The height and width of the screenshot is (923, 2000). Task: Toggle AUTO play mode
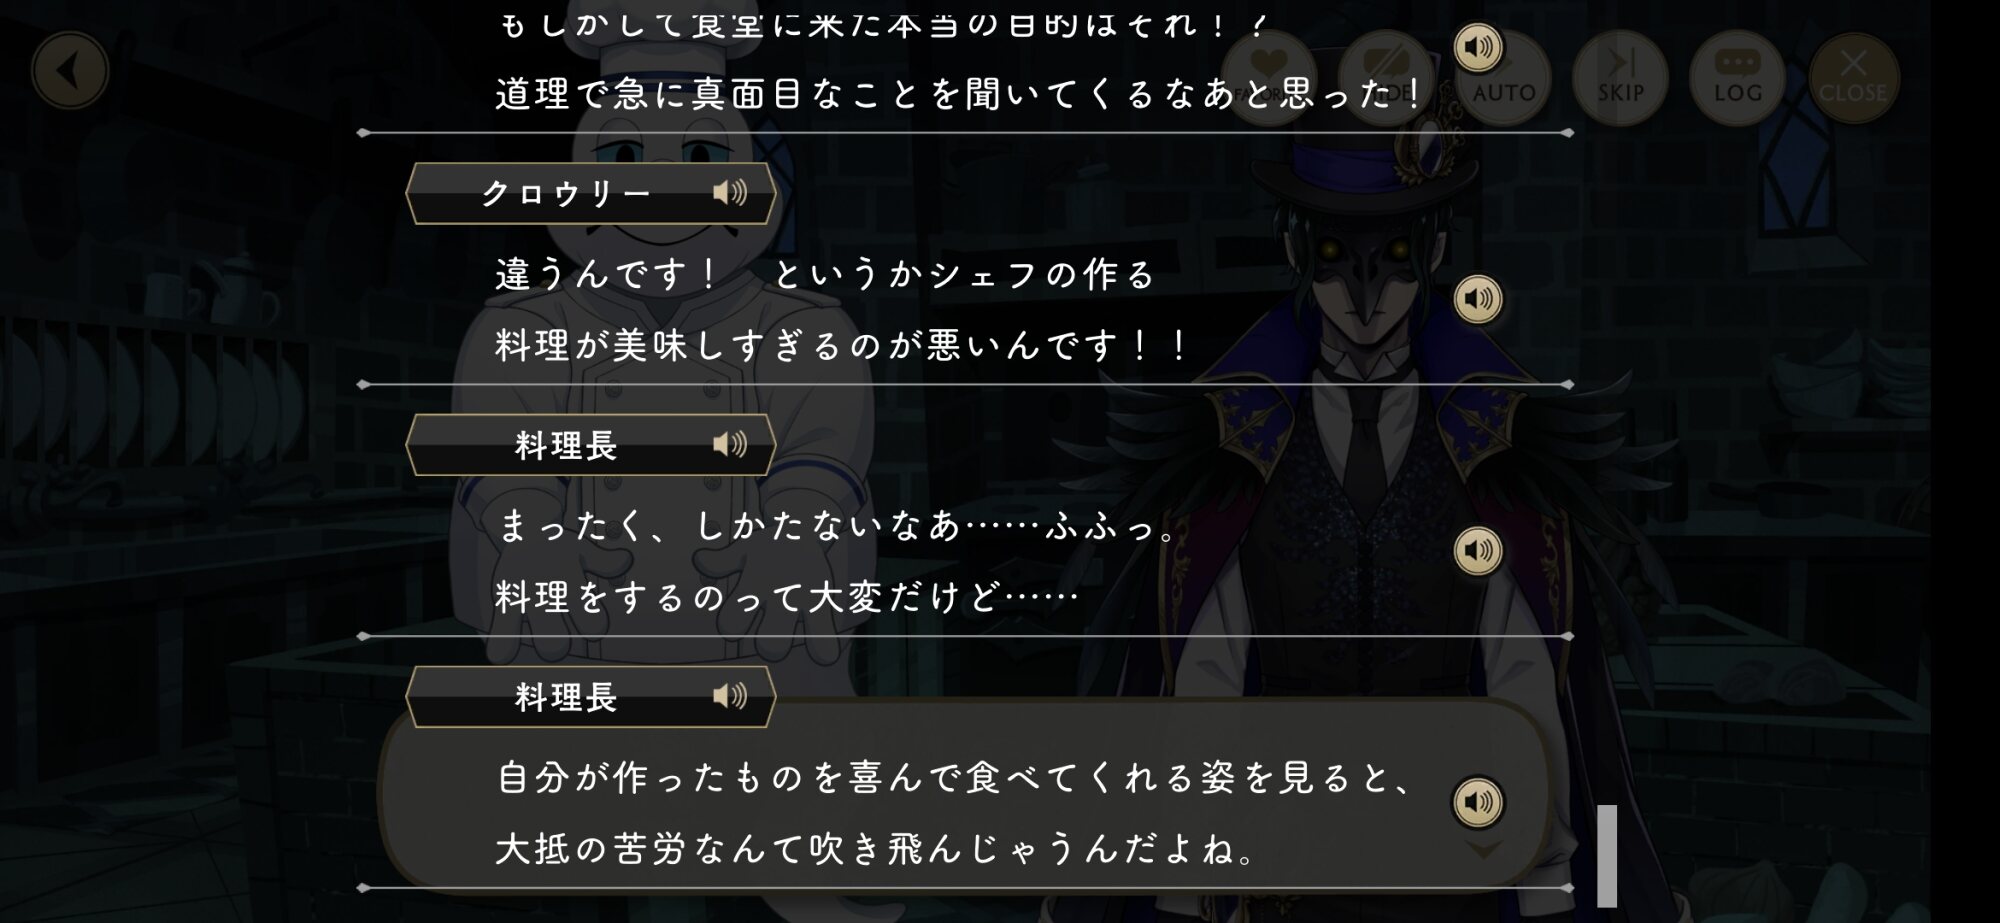[x=1503, y=80]
